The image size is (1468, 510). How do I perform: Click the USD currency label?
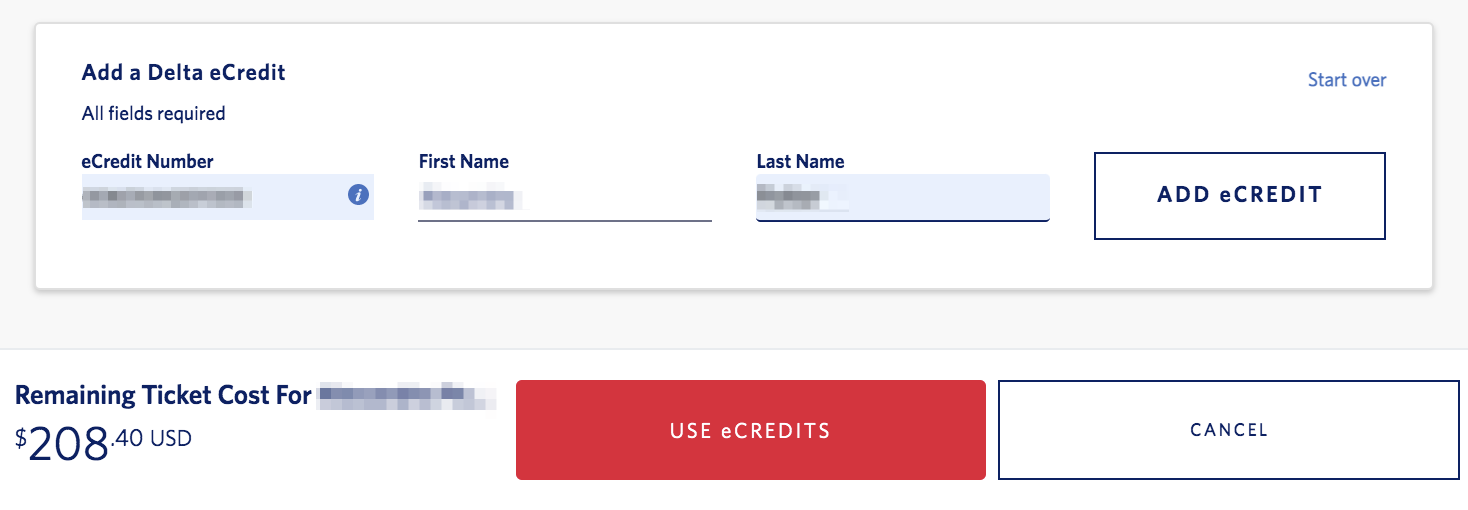coord(171,438)
